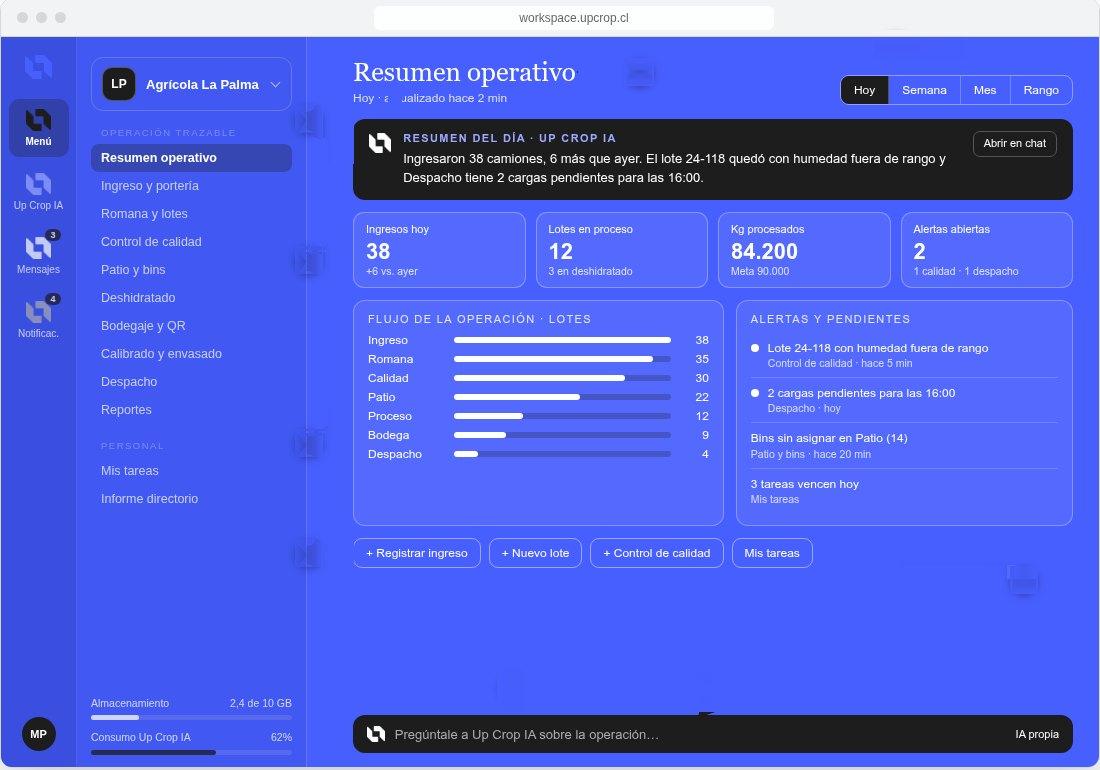This screenshot has height=770, width=1100.
Task: Click the Mis tareas quick-action button
Action: coord(772,553)
